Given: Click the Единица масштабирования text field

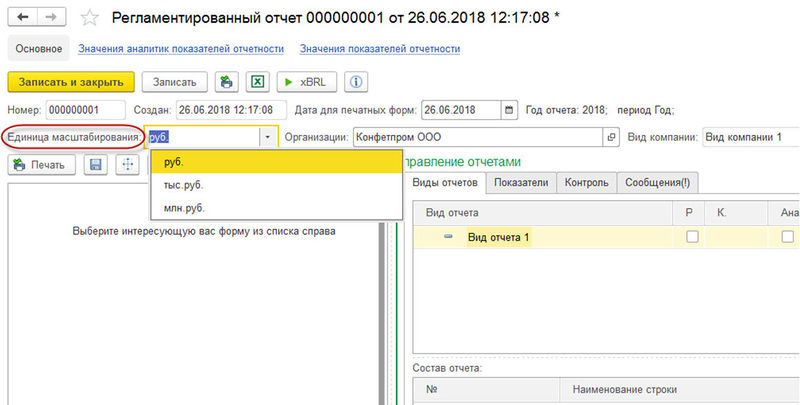Looking at the screenshot, I should tap(203, 137).
